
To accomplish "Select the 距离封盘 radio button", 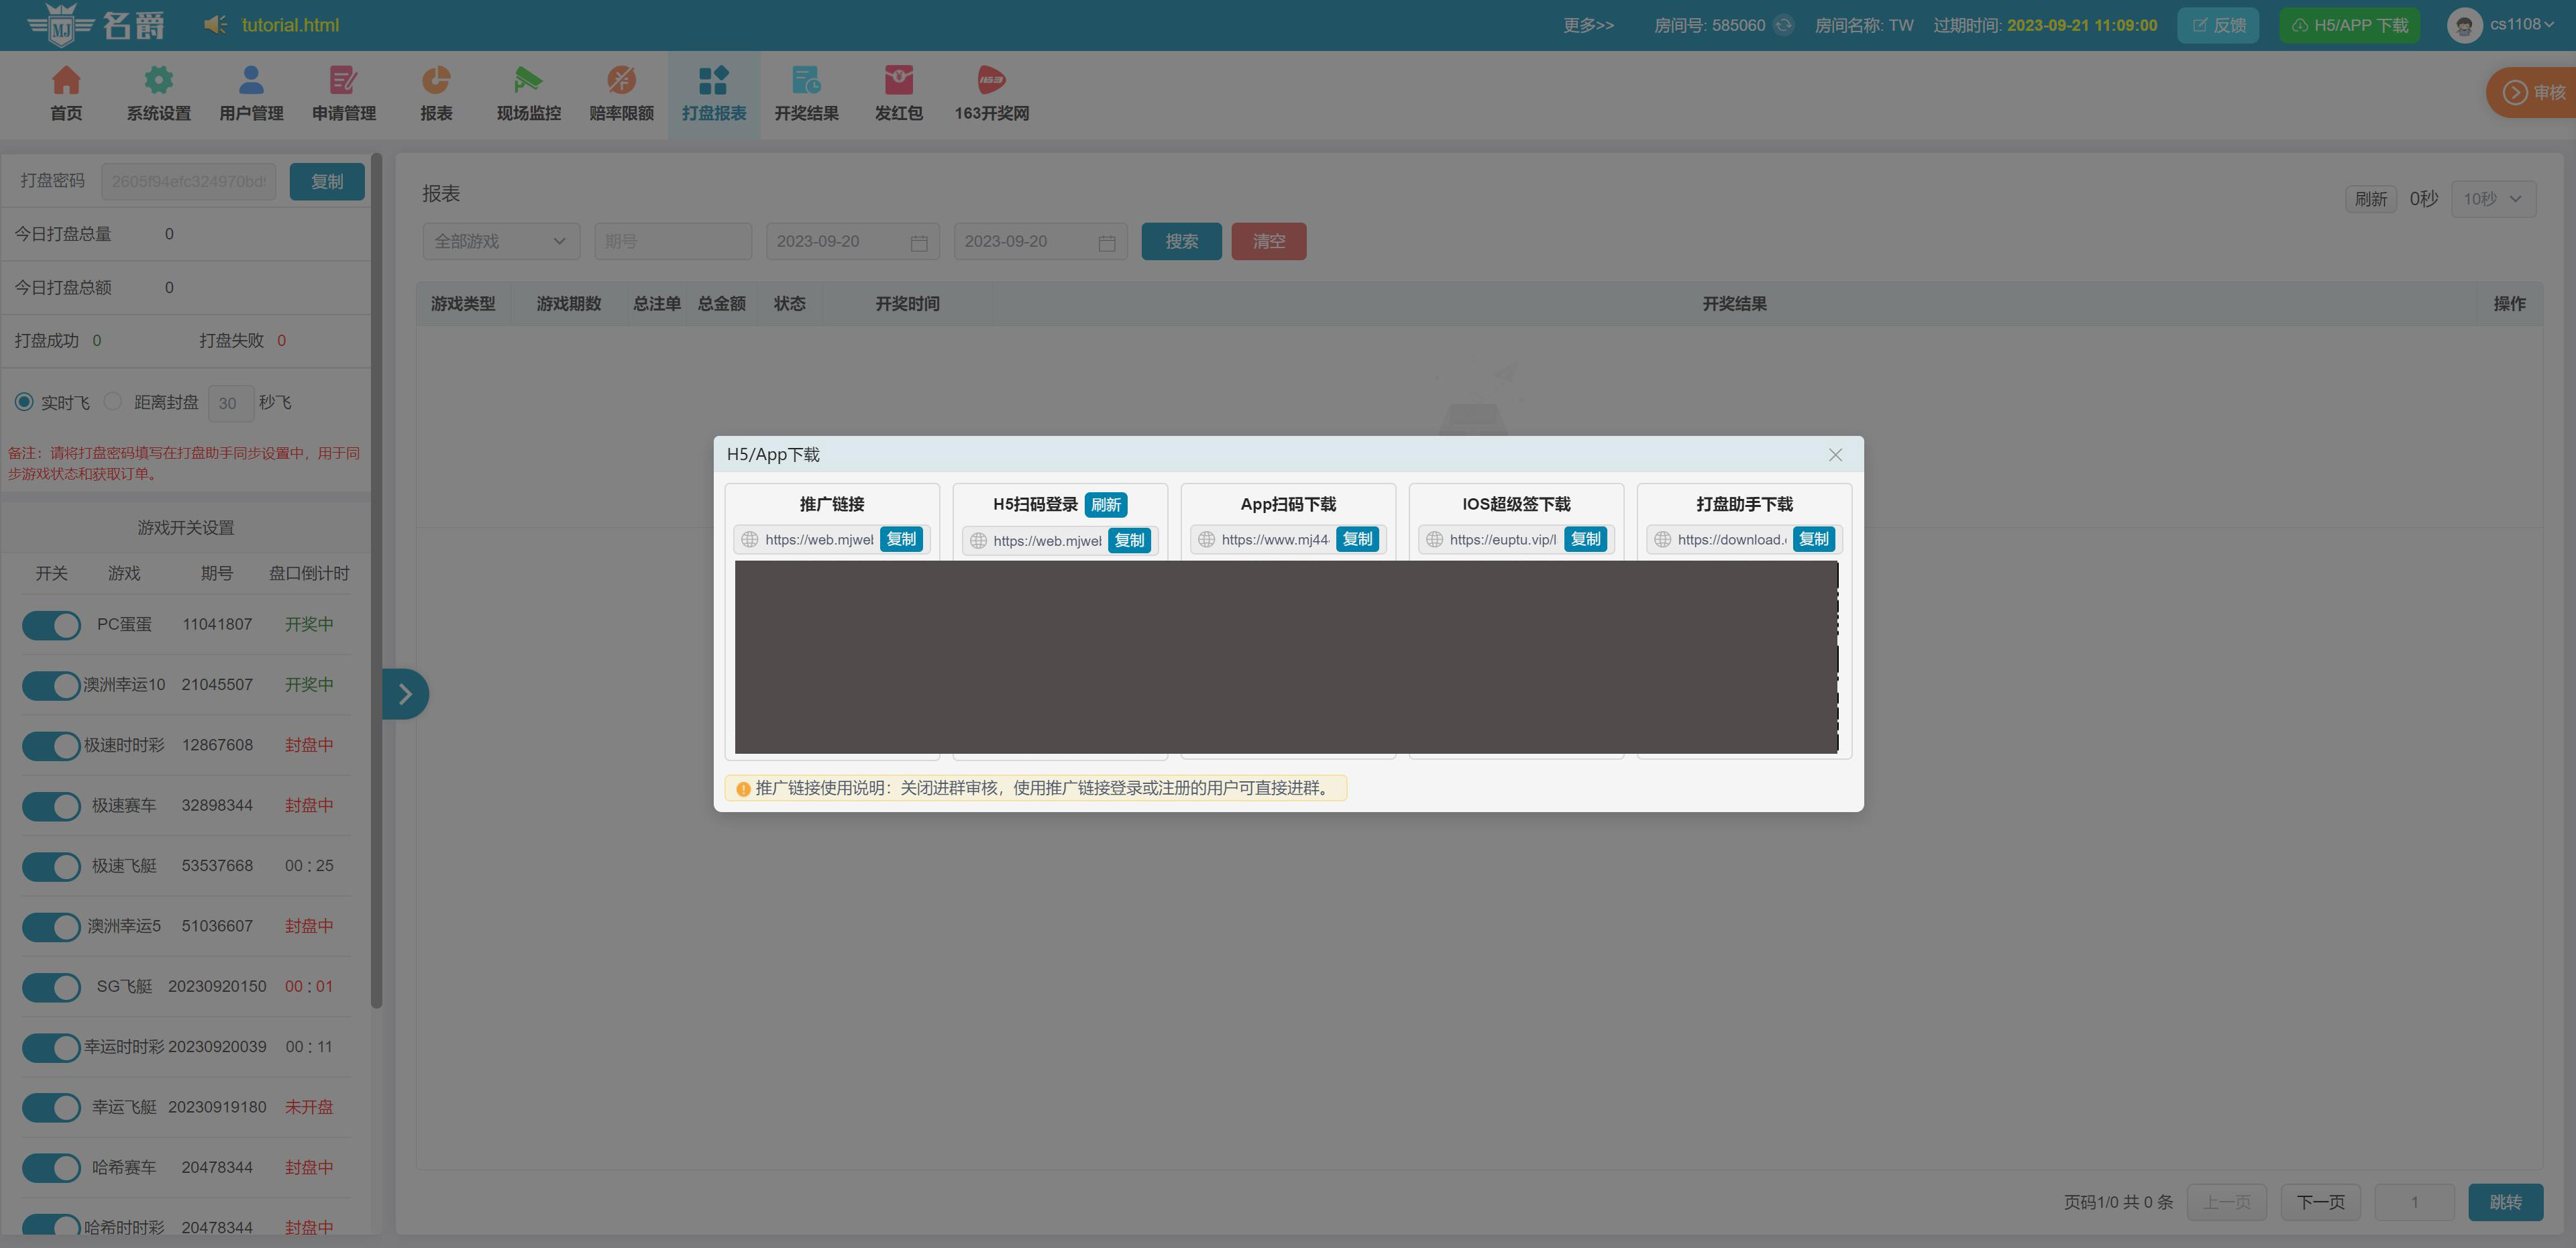I will click(x=113, y=402).
